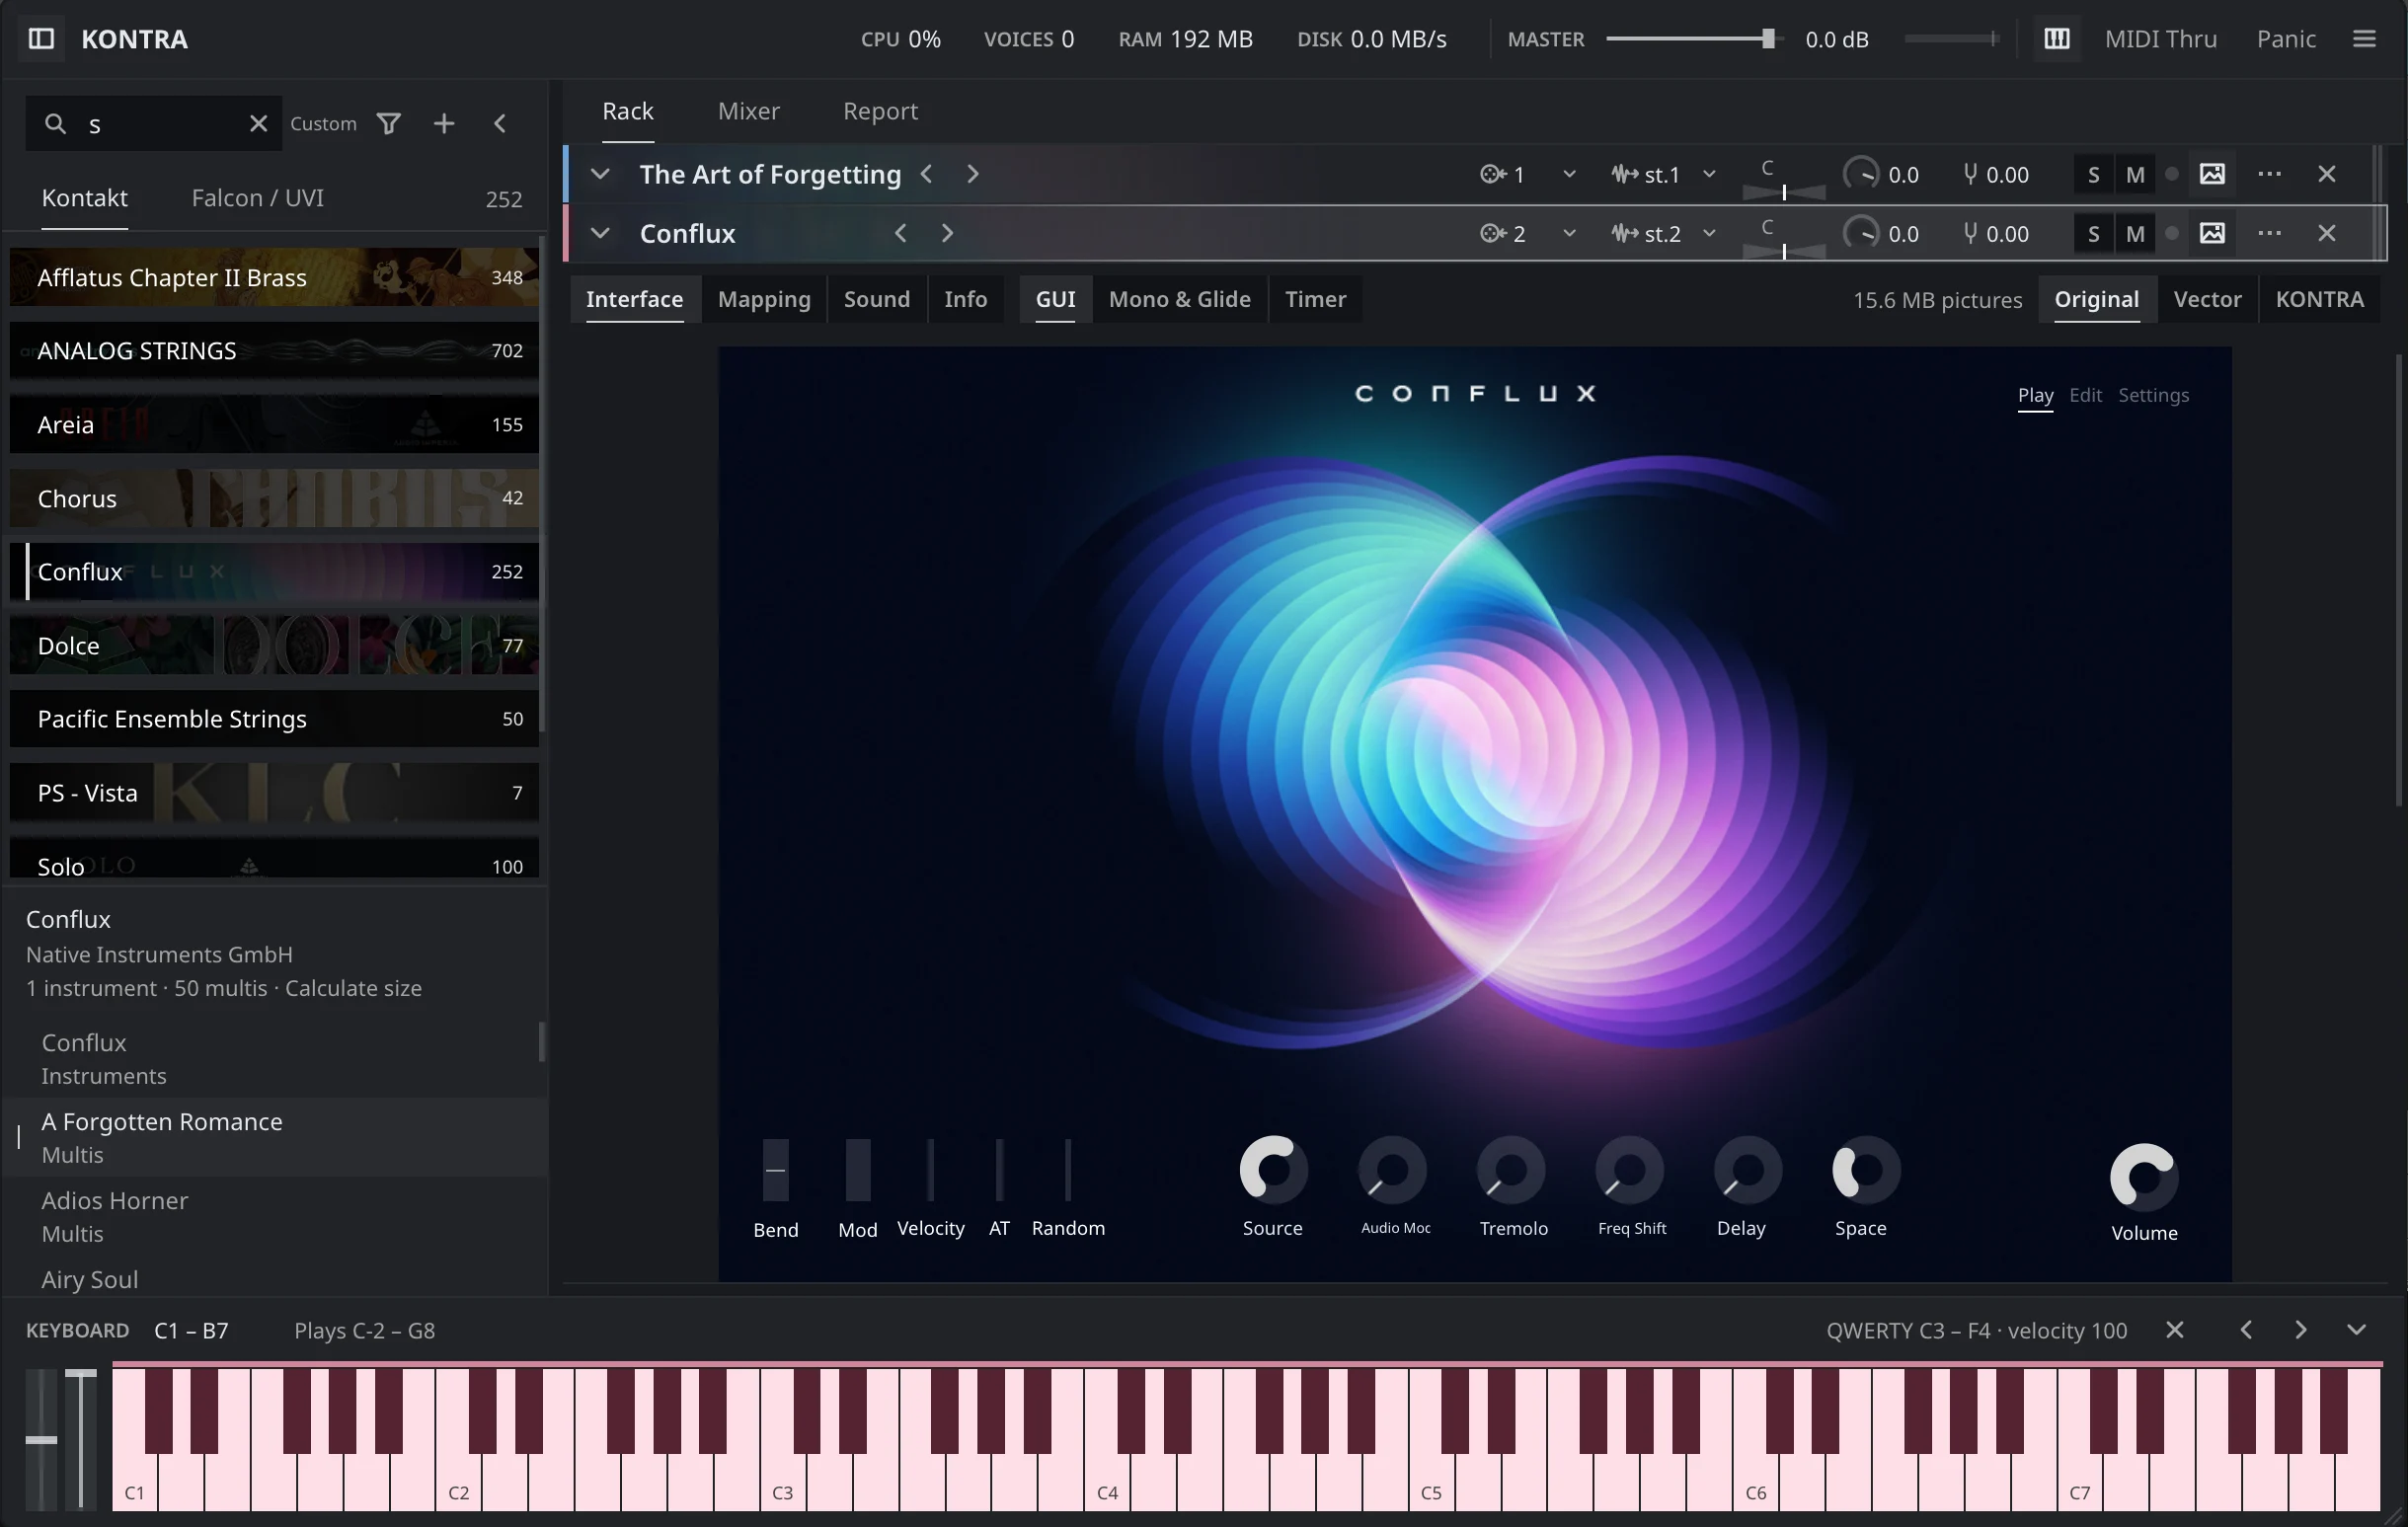Load next preset for The Art of Forgetting
This screenshot has width=2408, height=1527.
point(972,174)
